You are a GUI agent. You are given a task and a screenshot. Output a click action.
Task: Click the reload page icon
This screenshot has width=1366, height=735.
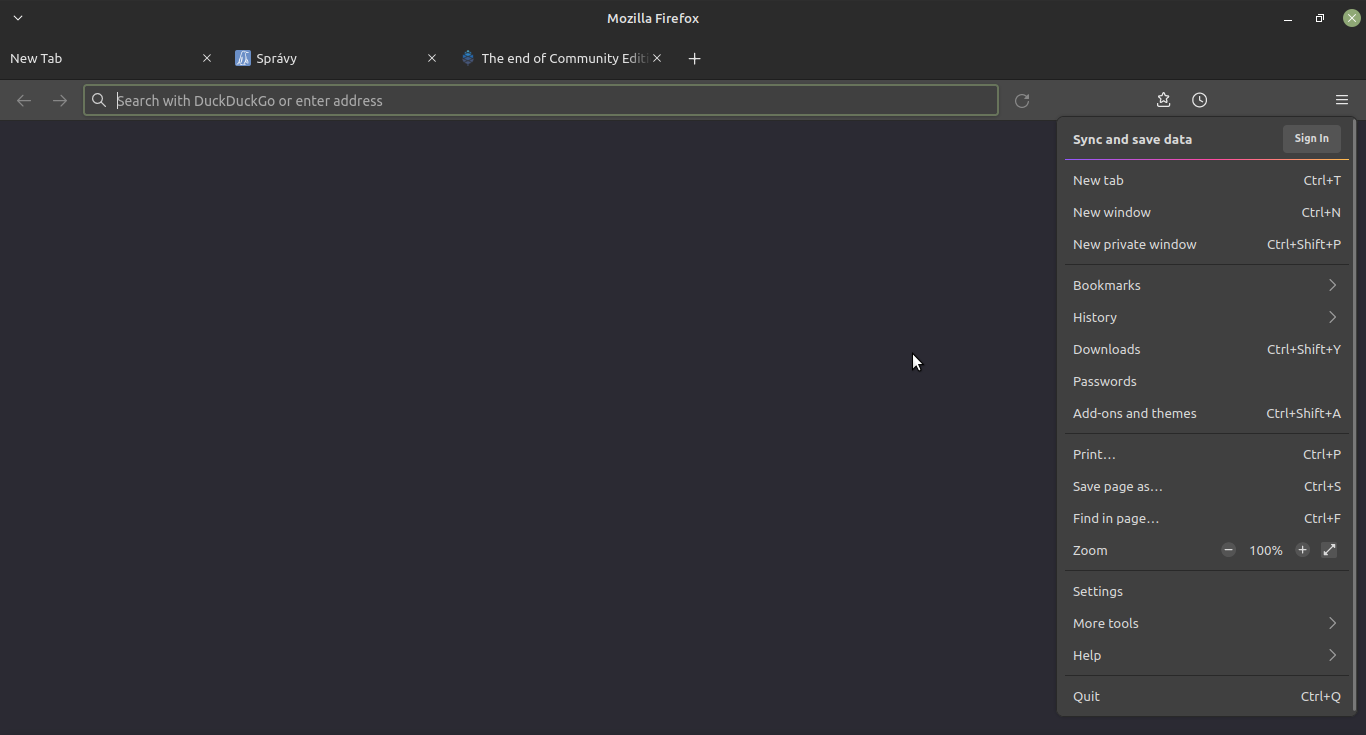[1021, 100]
